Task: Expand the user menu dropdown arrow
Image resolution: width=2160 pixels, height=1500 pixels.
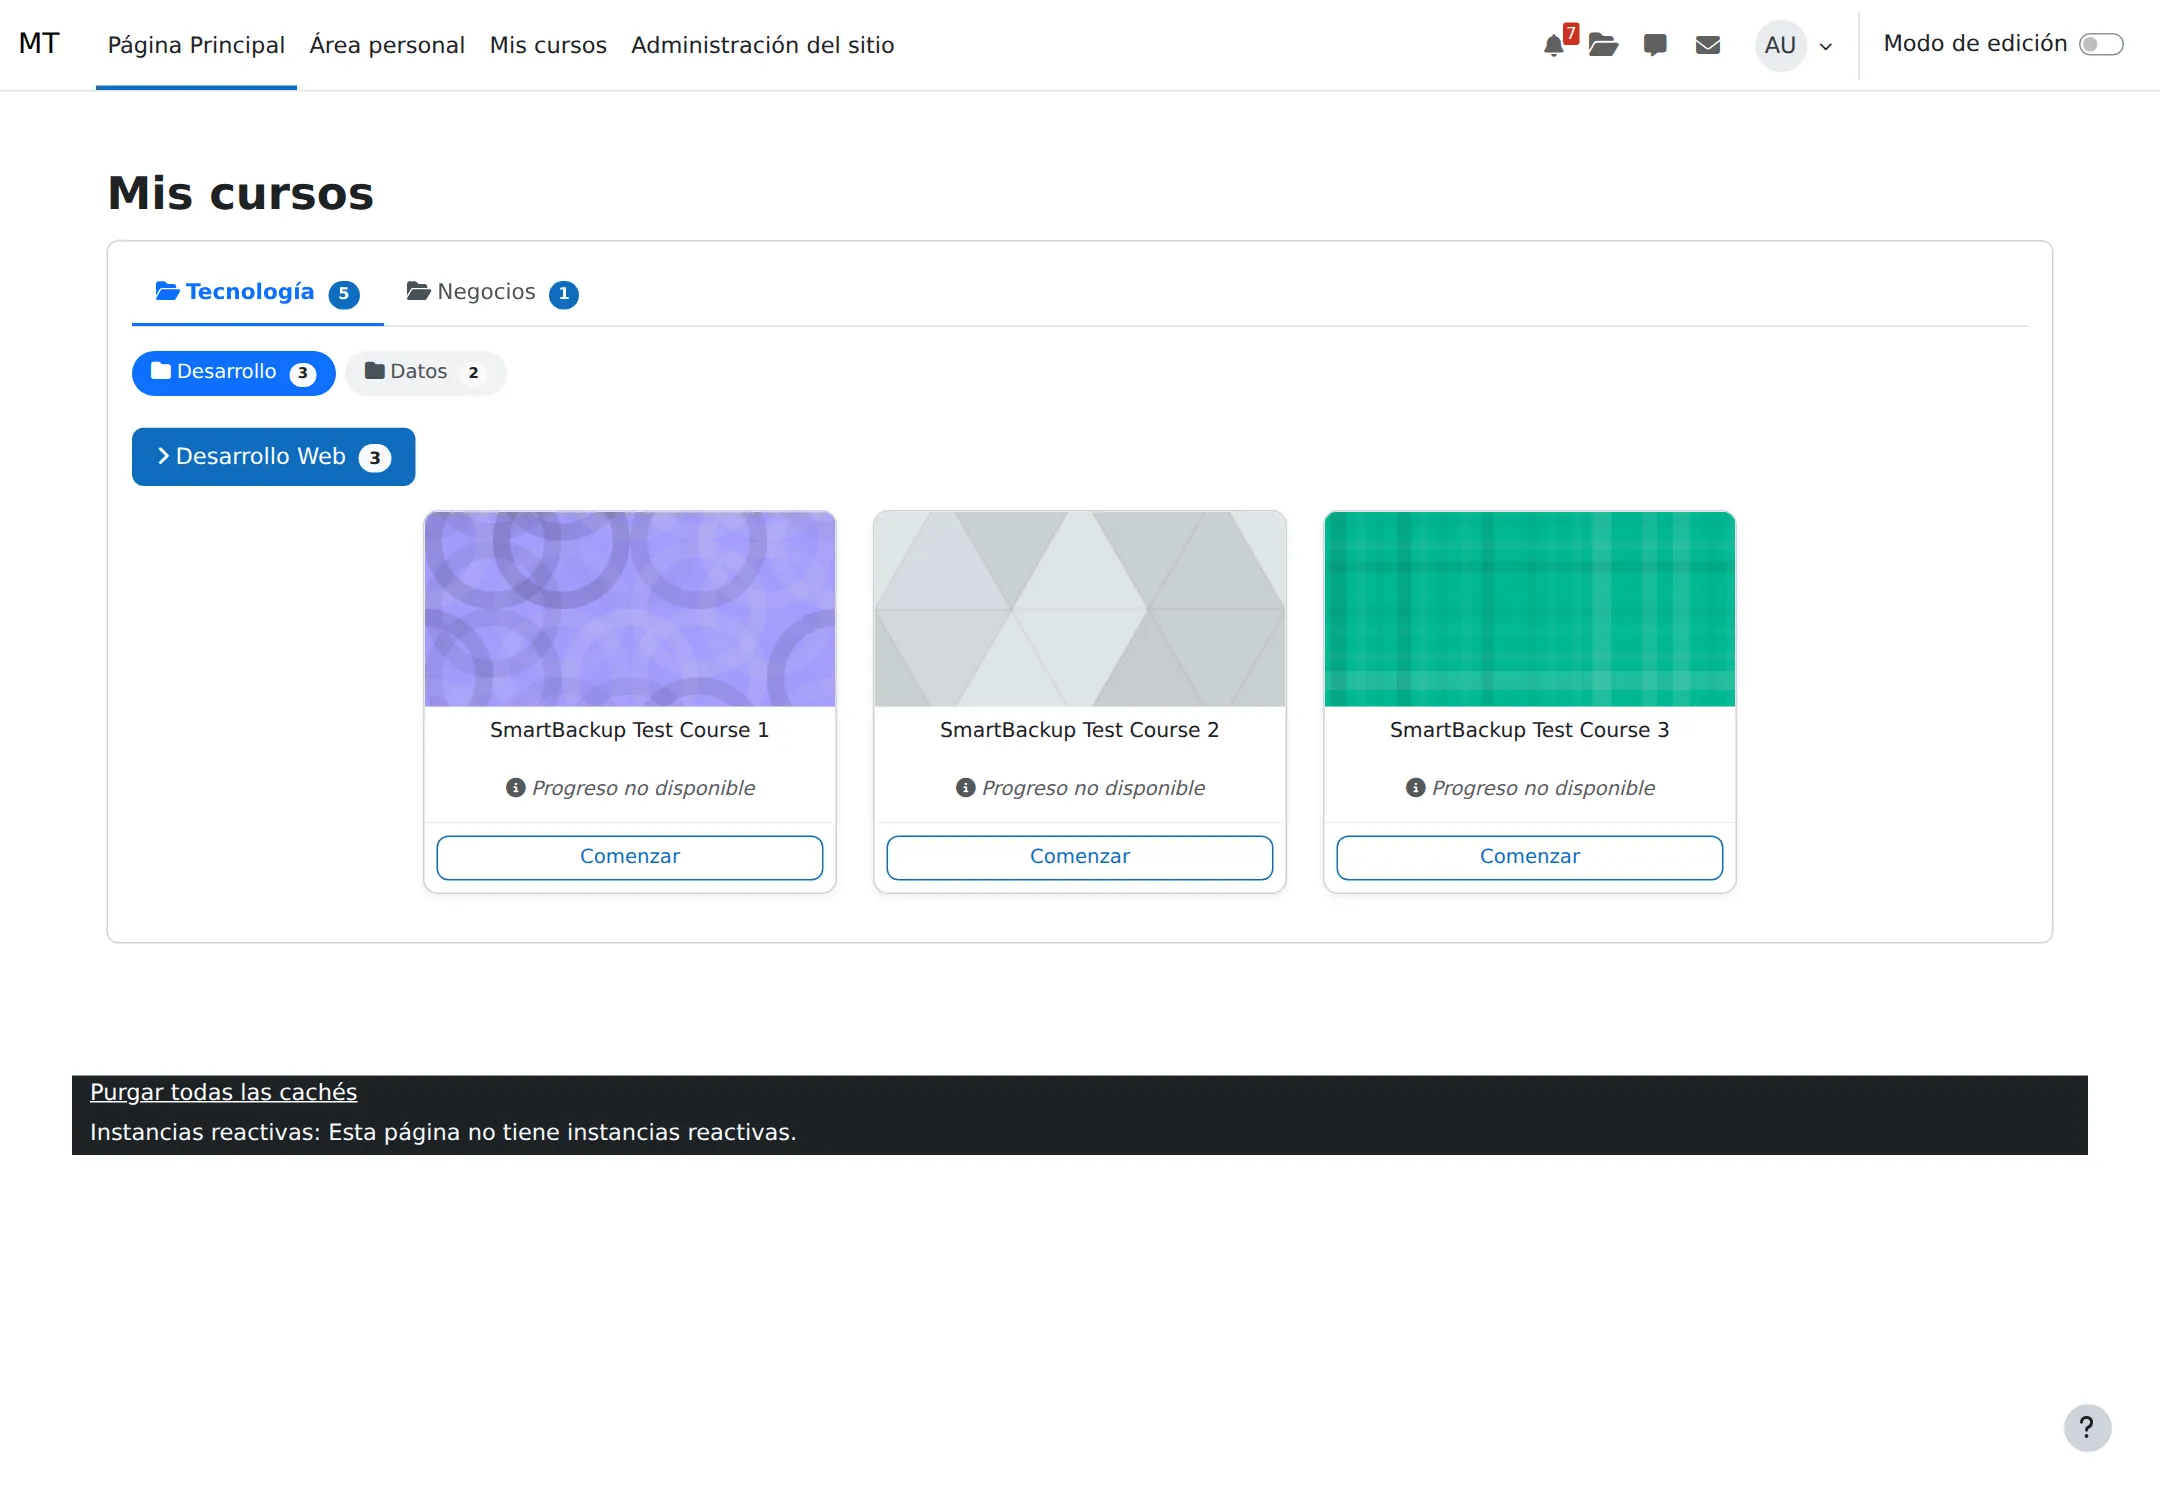Action: (1826, 47)
